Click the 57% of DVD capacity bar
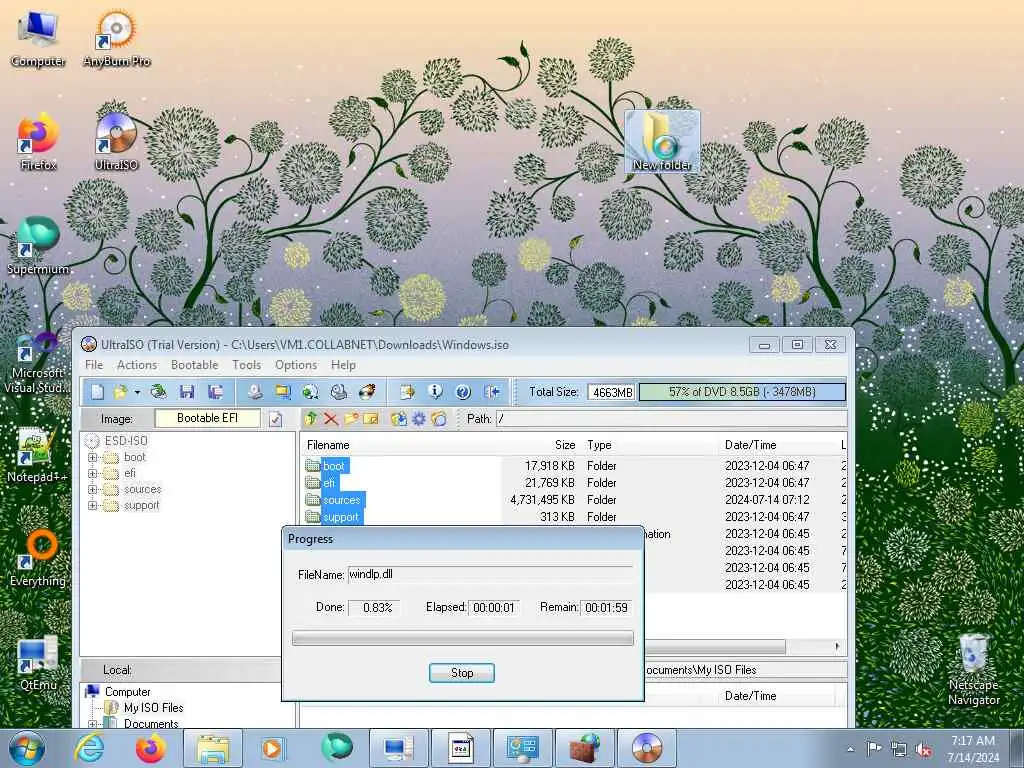Image resolution: width=1024 pixels, height=768 pixels. coord(742,392)
